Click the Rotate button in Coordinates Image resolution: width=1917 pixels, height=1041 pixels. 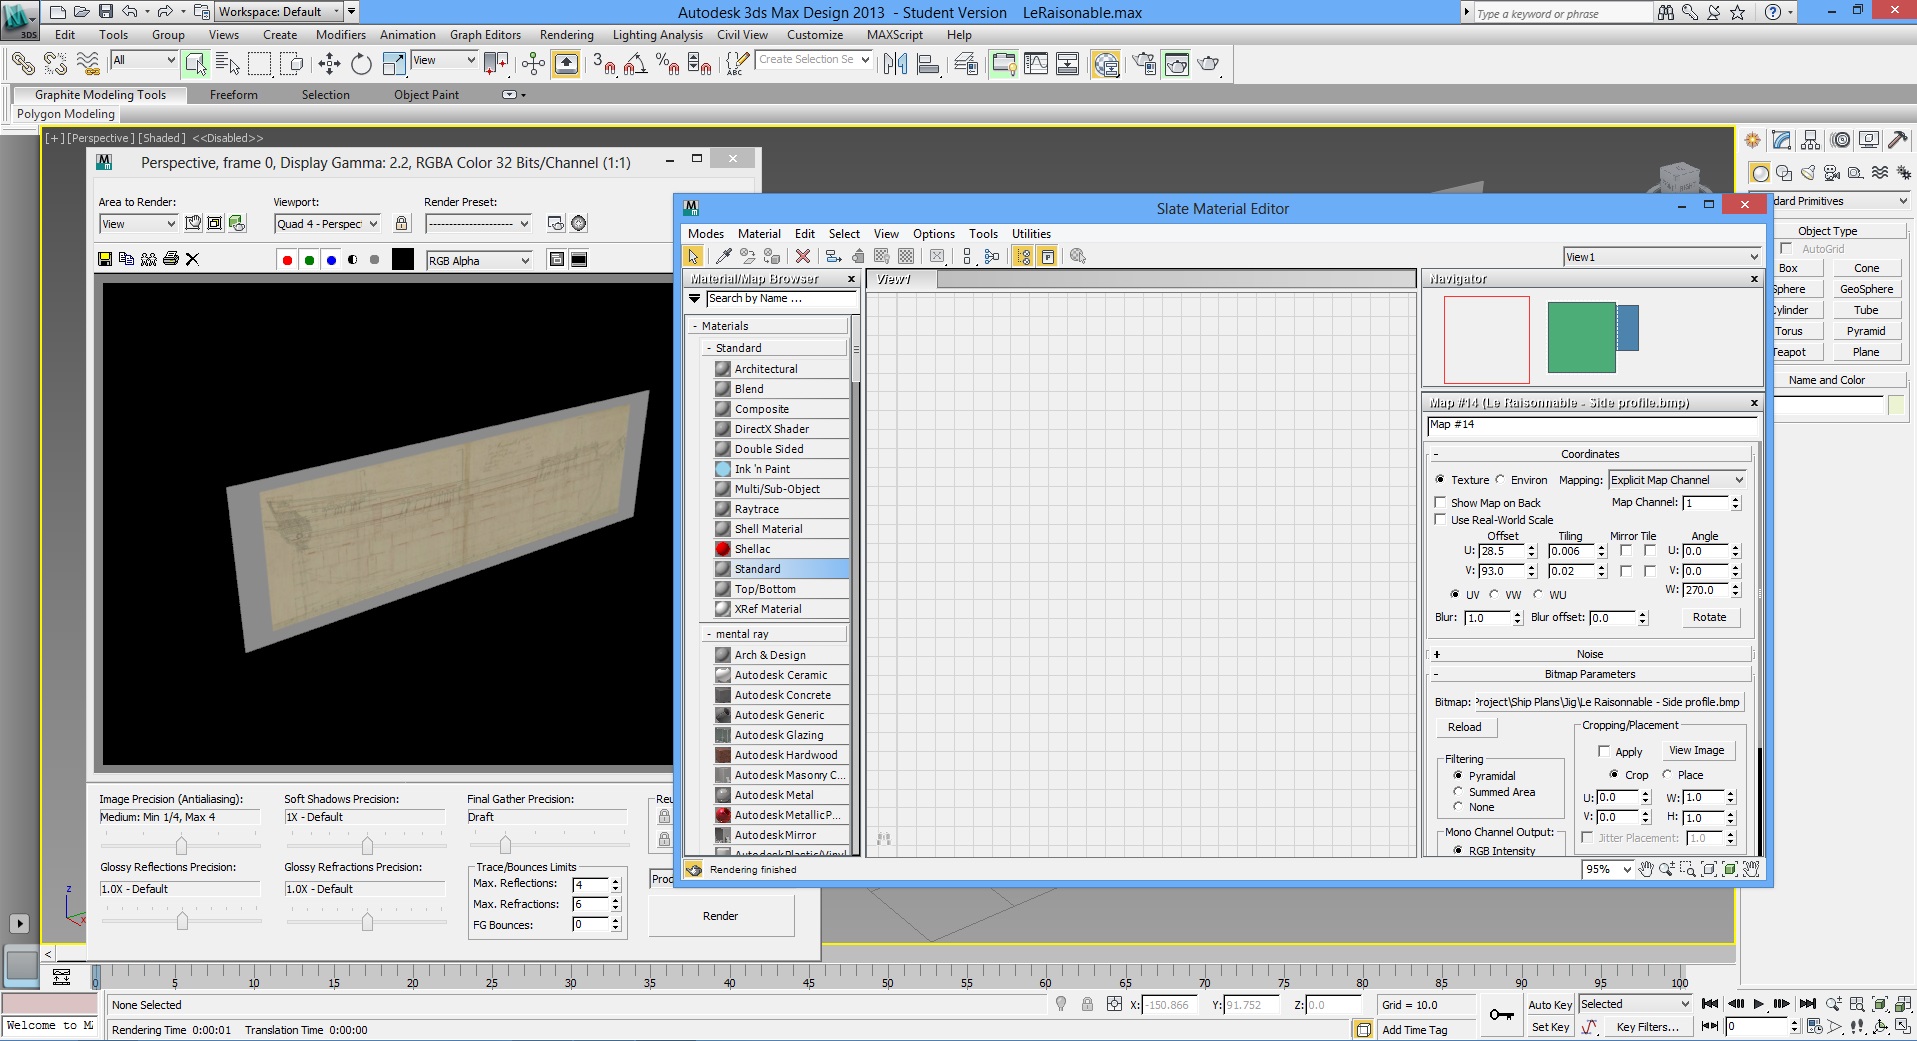pyautogui.click(x=1709, y=617)
